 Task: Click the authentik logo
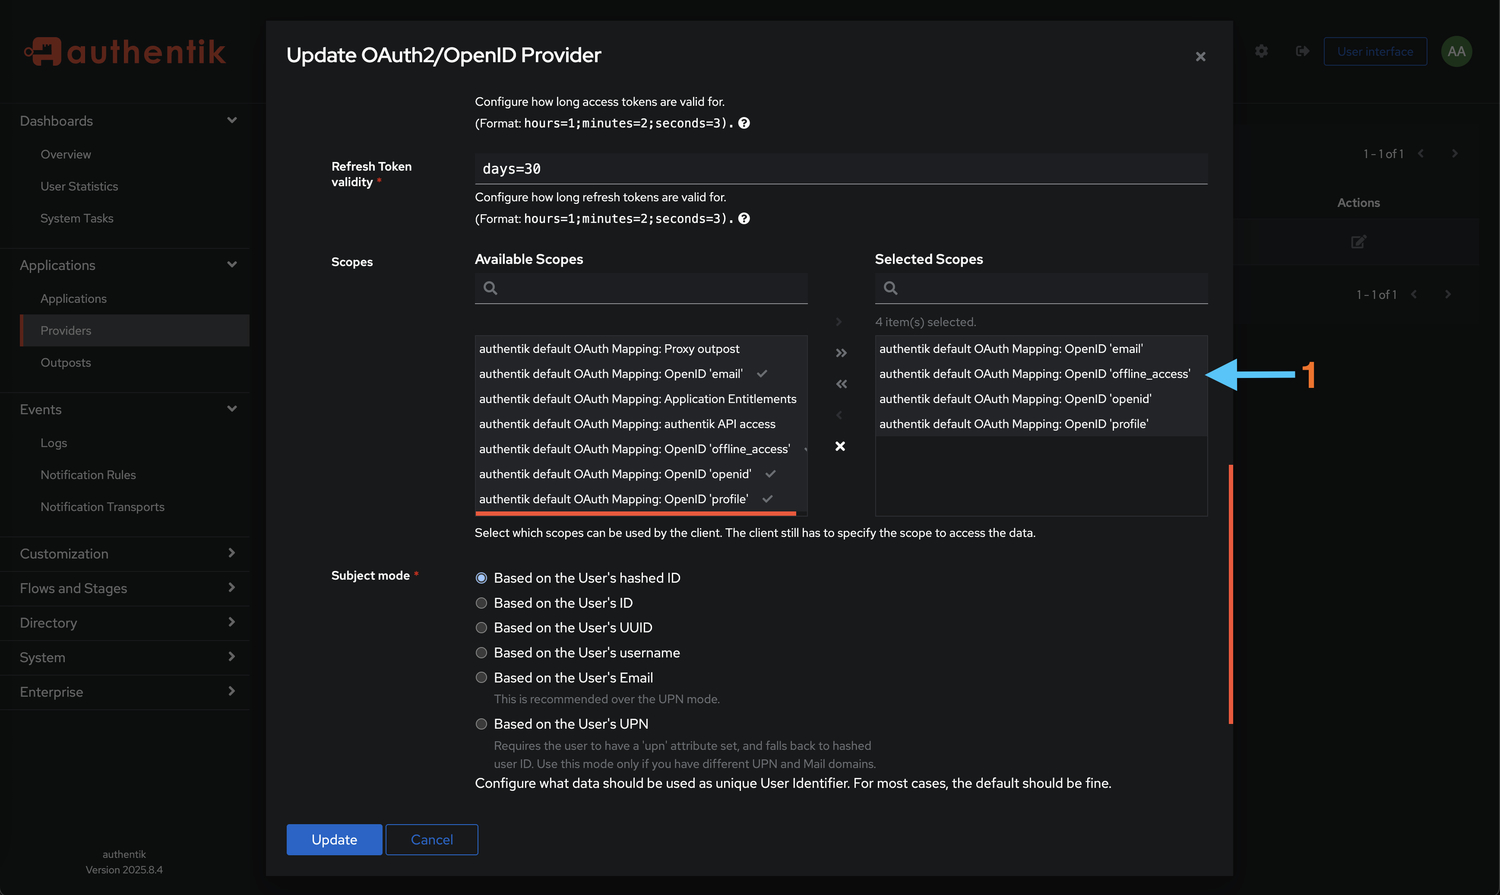coord(124,51)
